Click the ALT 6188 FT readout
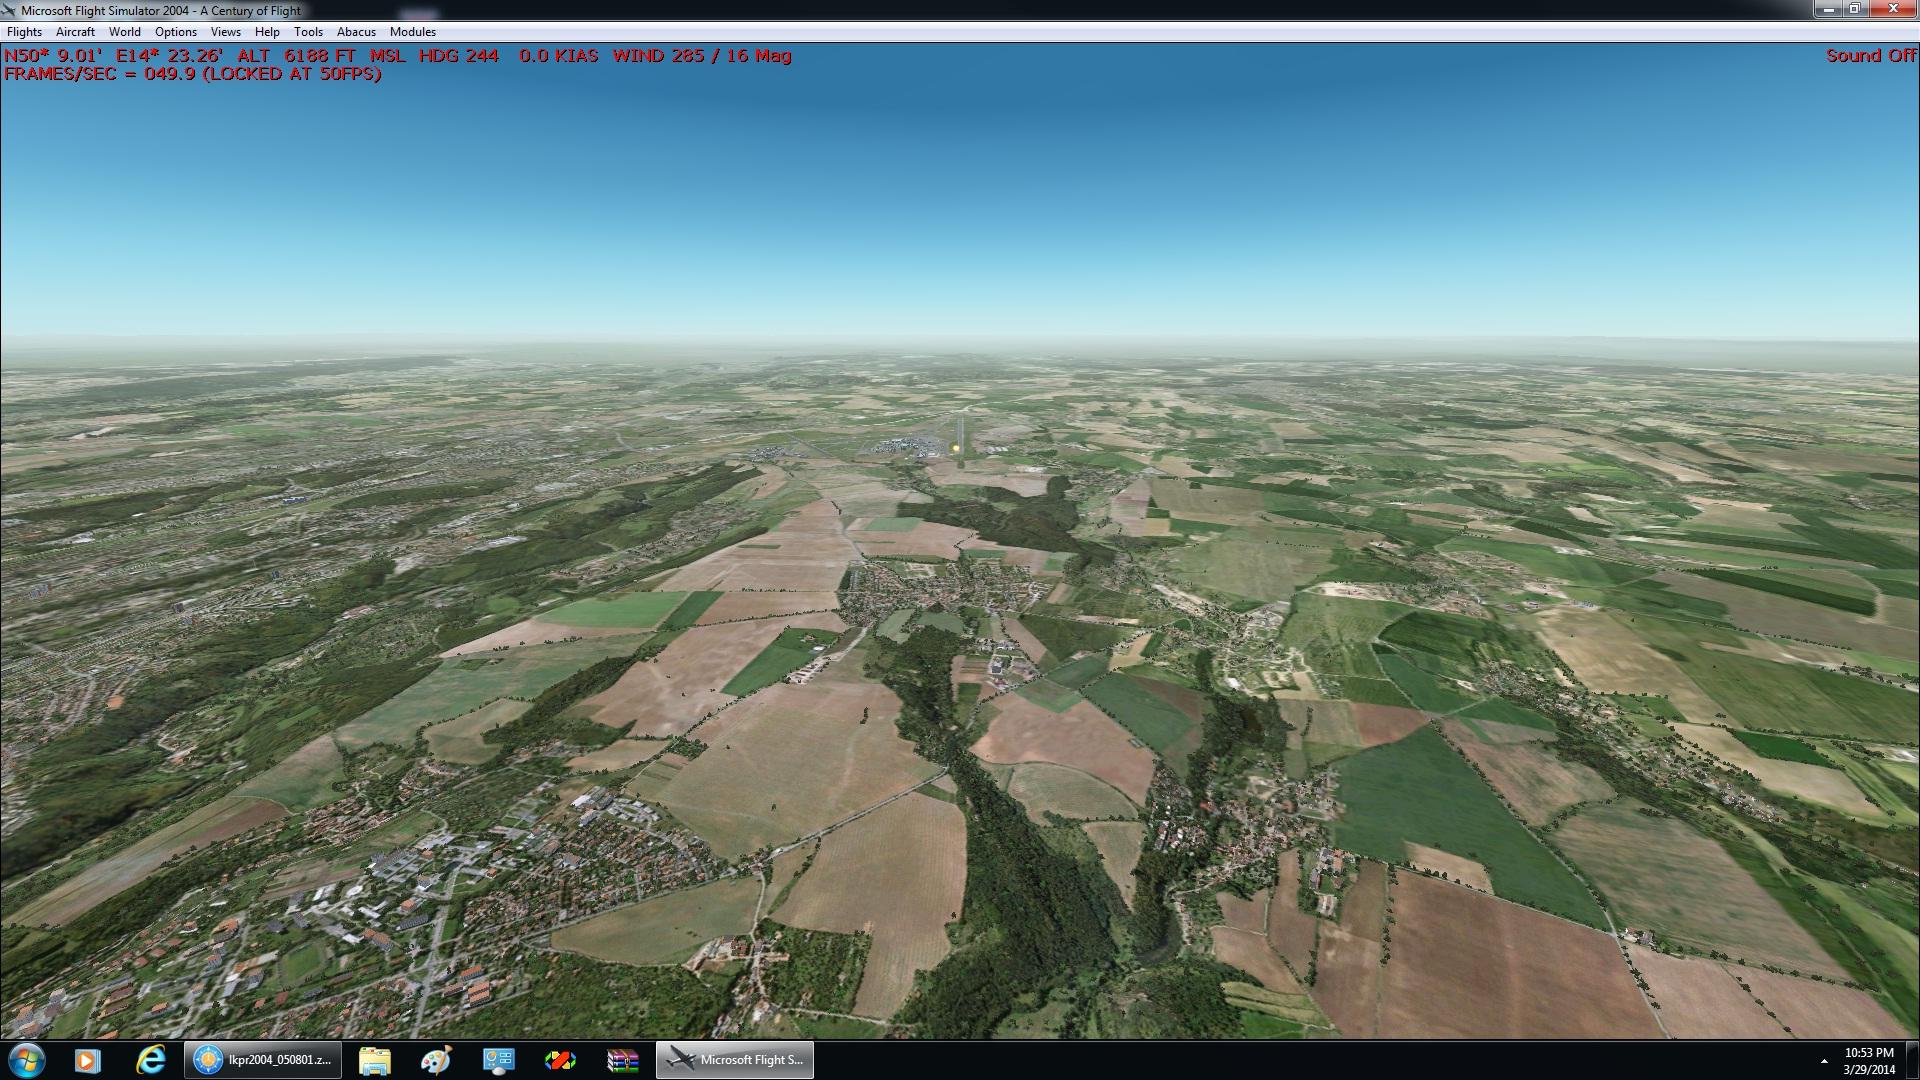The height and width of the screenshot is (1080, 1920). click(x=297, y=56)
